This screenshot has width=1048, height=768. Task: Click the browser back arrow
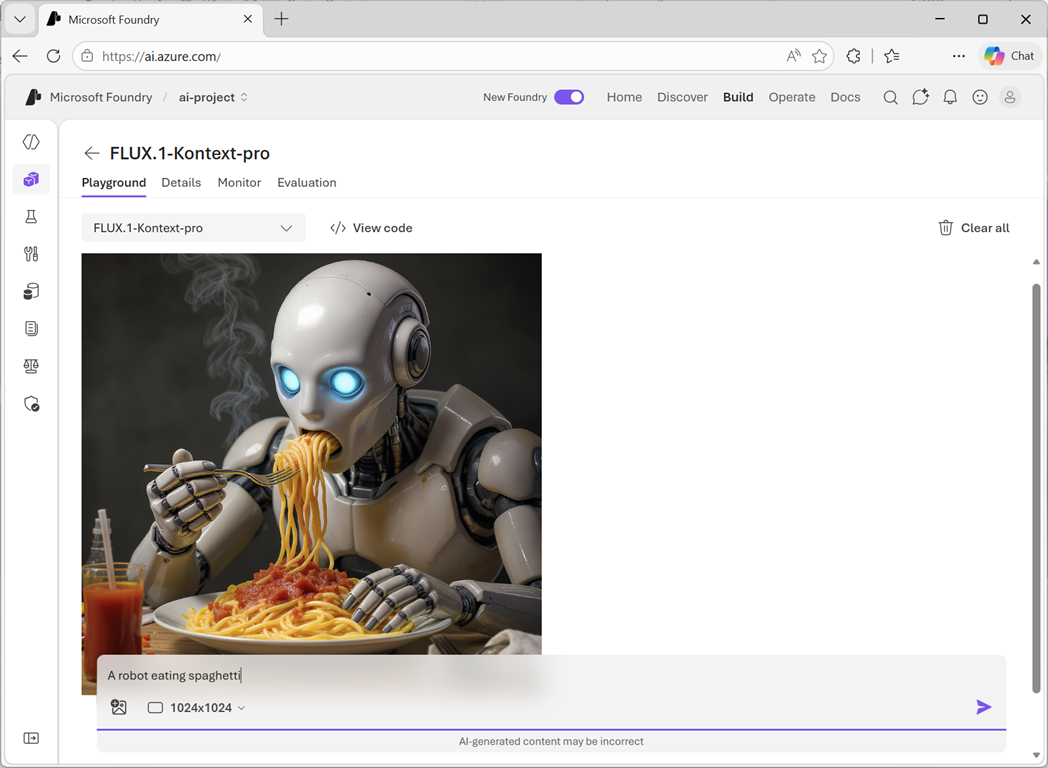pyautogui.click(x=20, y=56)
